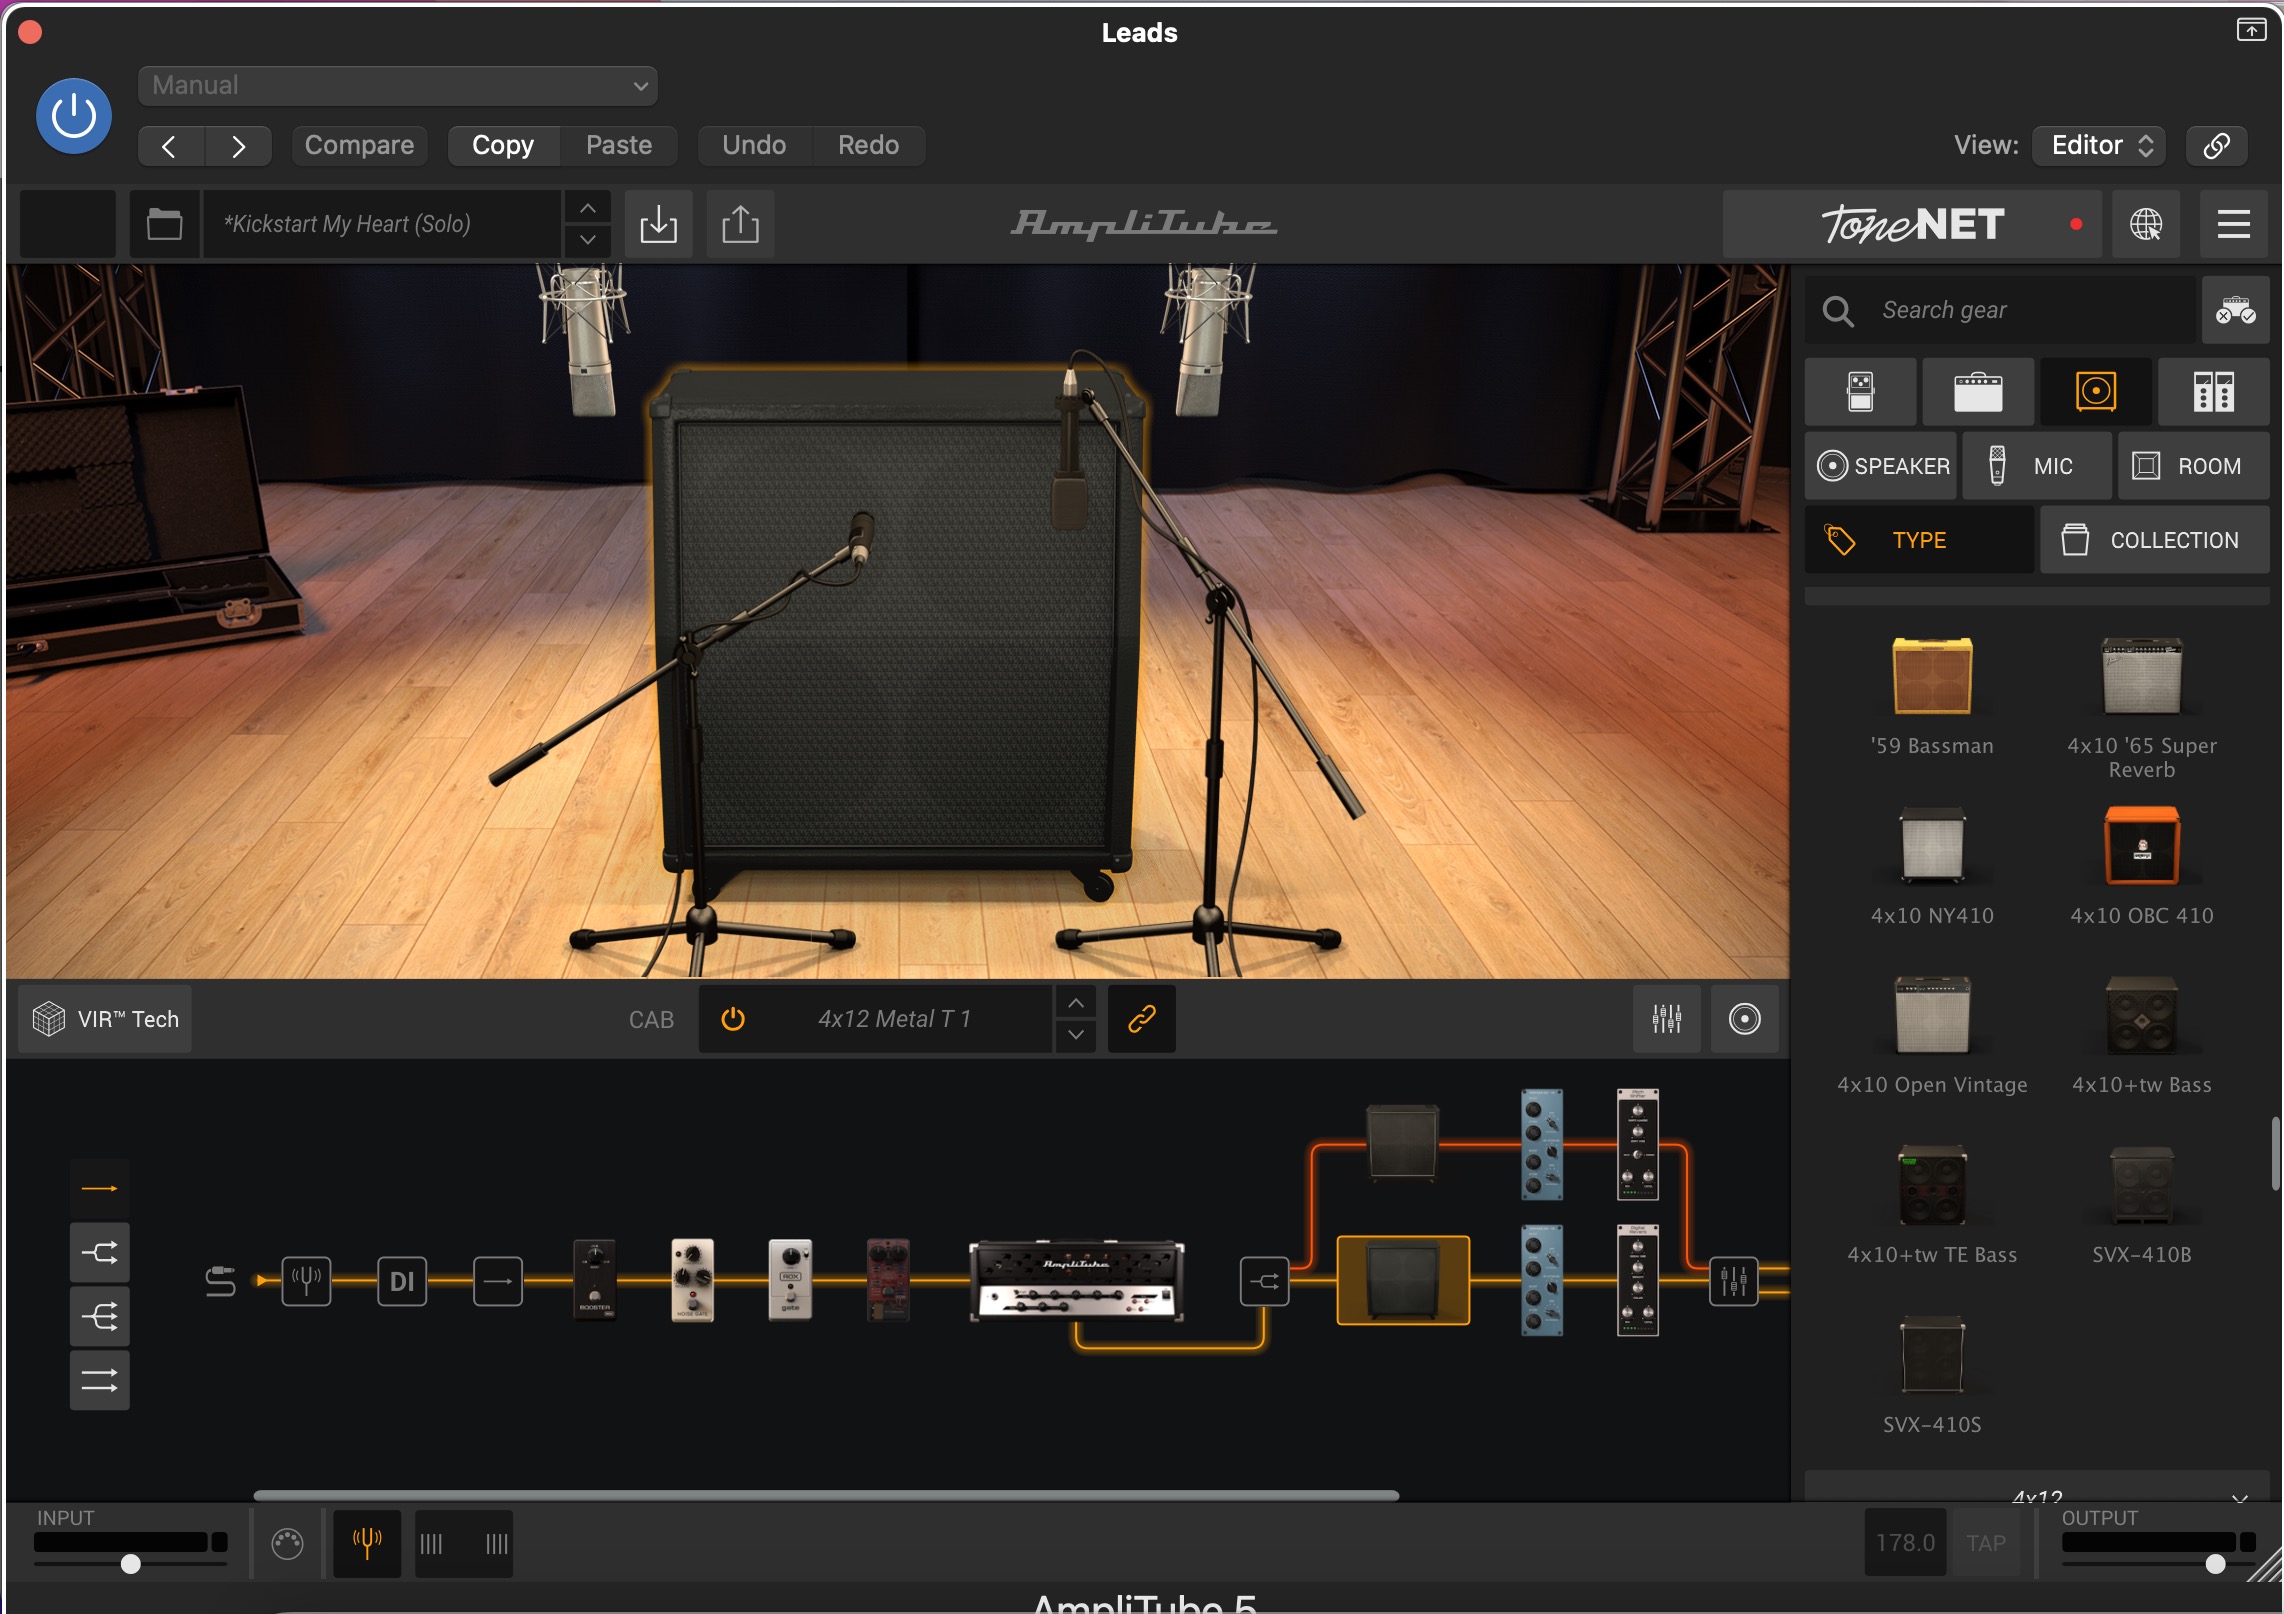Select the 4x10 OBC 410 cabinet
2284x1614 pixels.
coord(2141,866)
